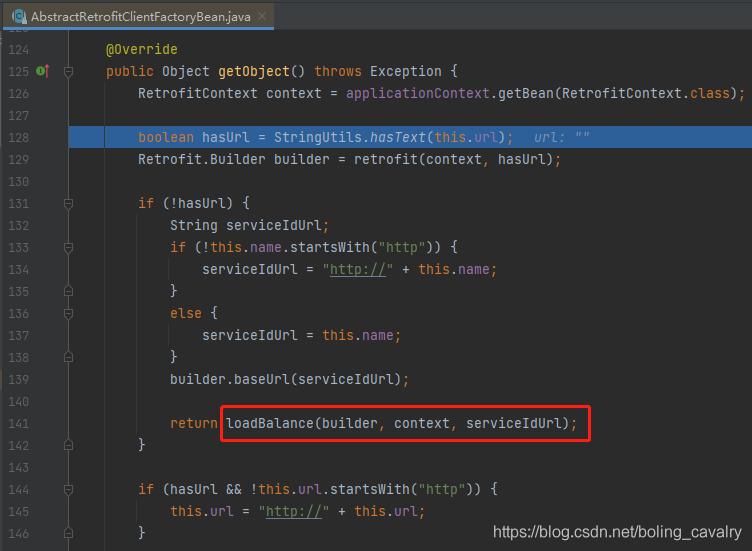
Task: Click the Exception type on line 125
Action: 406,71
